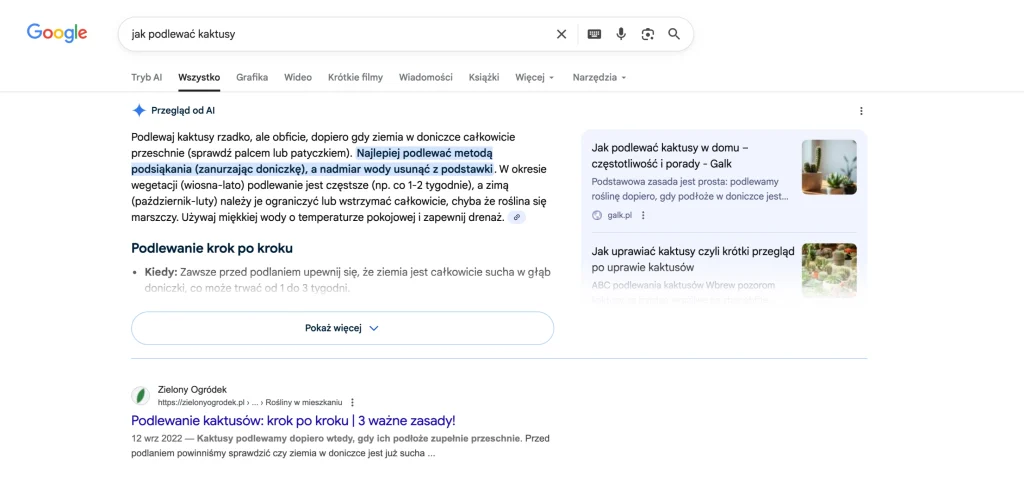Open the three-dot menu beside galk.pl
The image size is (1024, 480).
coord(643,216)
